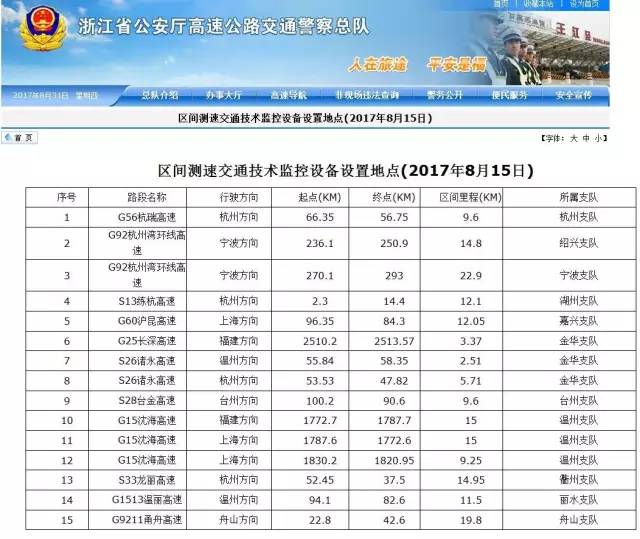Select the 12.05 interval distance cell
Viewport: 640px width, 539px height.
click(x=461, y=322)
